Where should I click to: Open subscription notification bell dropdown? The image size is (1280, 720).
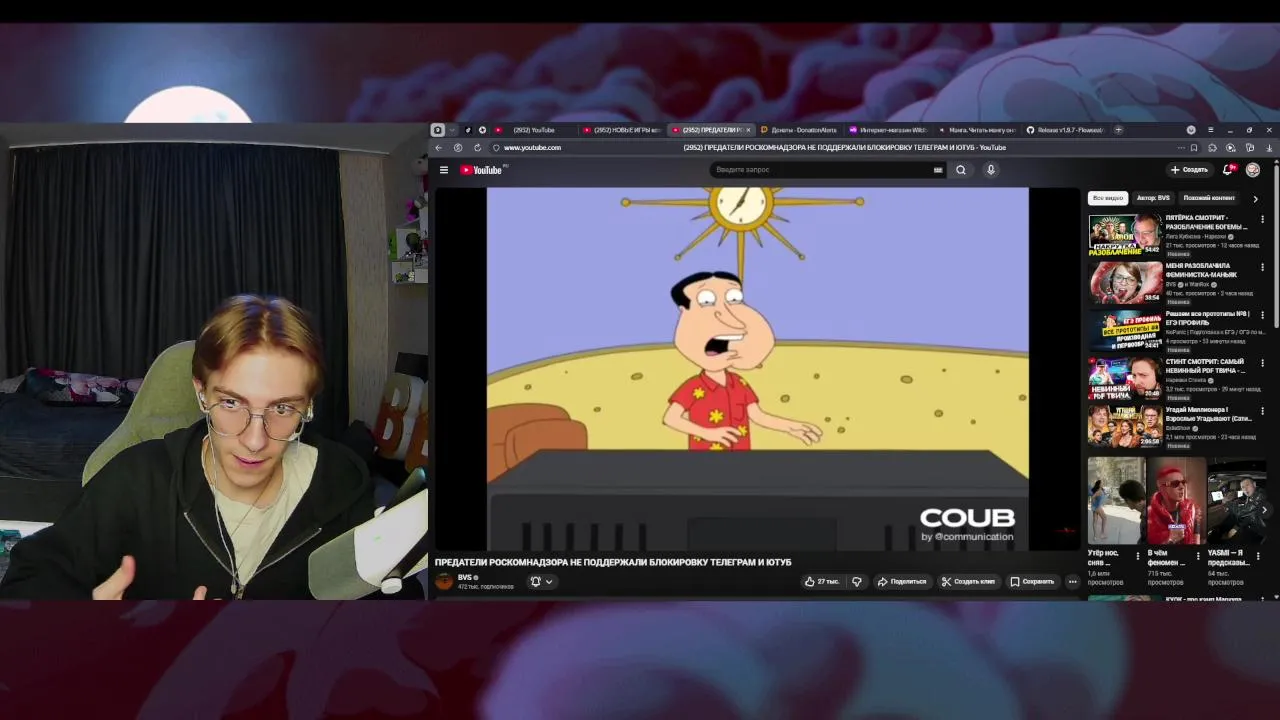[541, 581]
